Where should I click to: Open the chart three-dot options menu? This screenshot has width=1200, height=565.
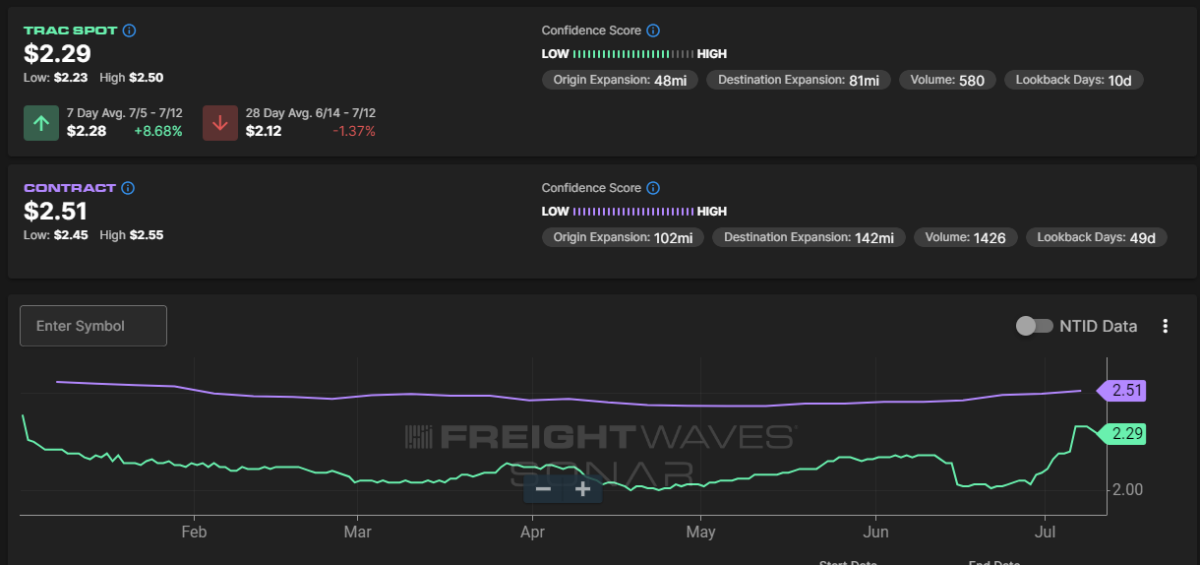click(1165, 326)
